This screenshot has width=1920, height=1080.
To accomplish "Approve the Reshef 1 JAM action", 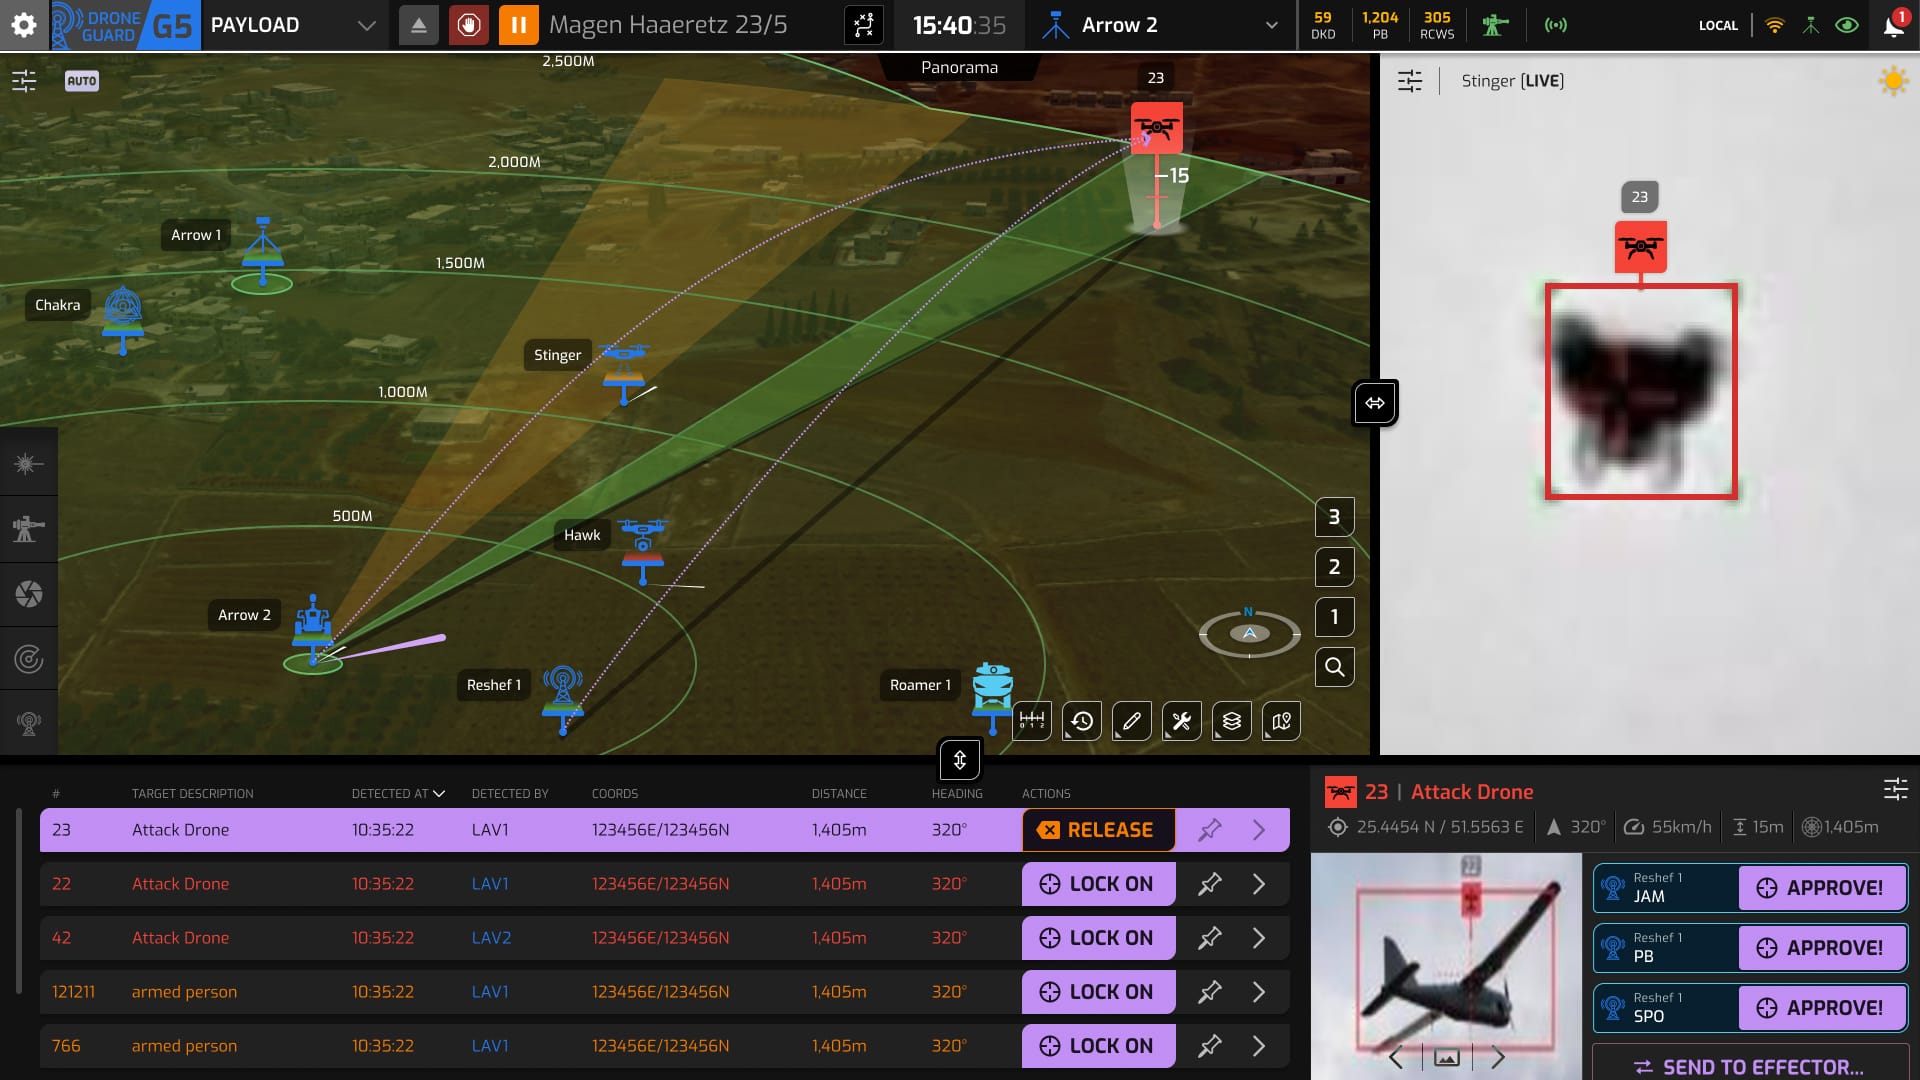I will point(1821,888).
